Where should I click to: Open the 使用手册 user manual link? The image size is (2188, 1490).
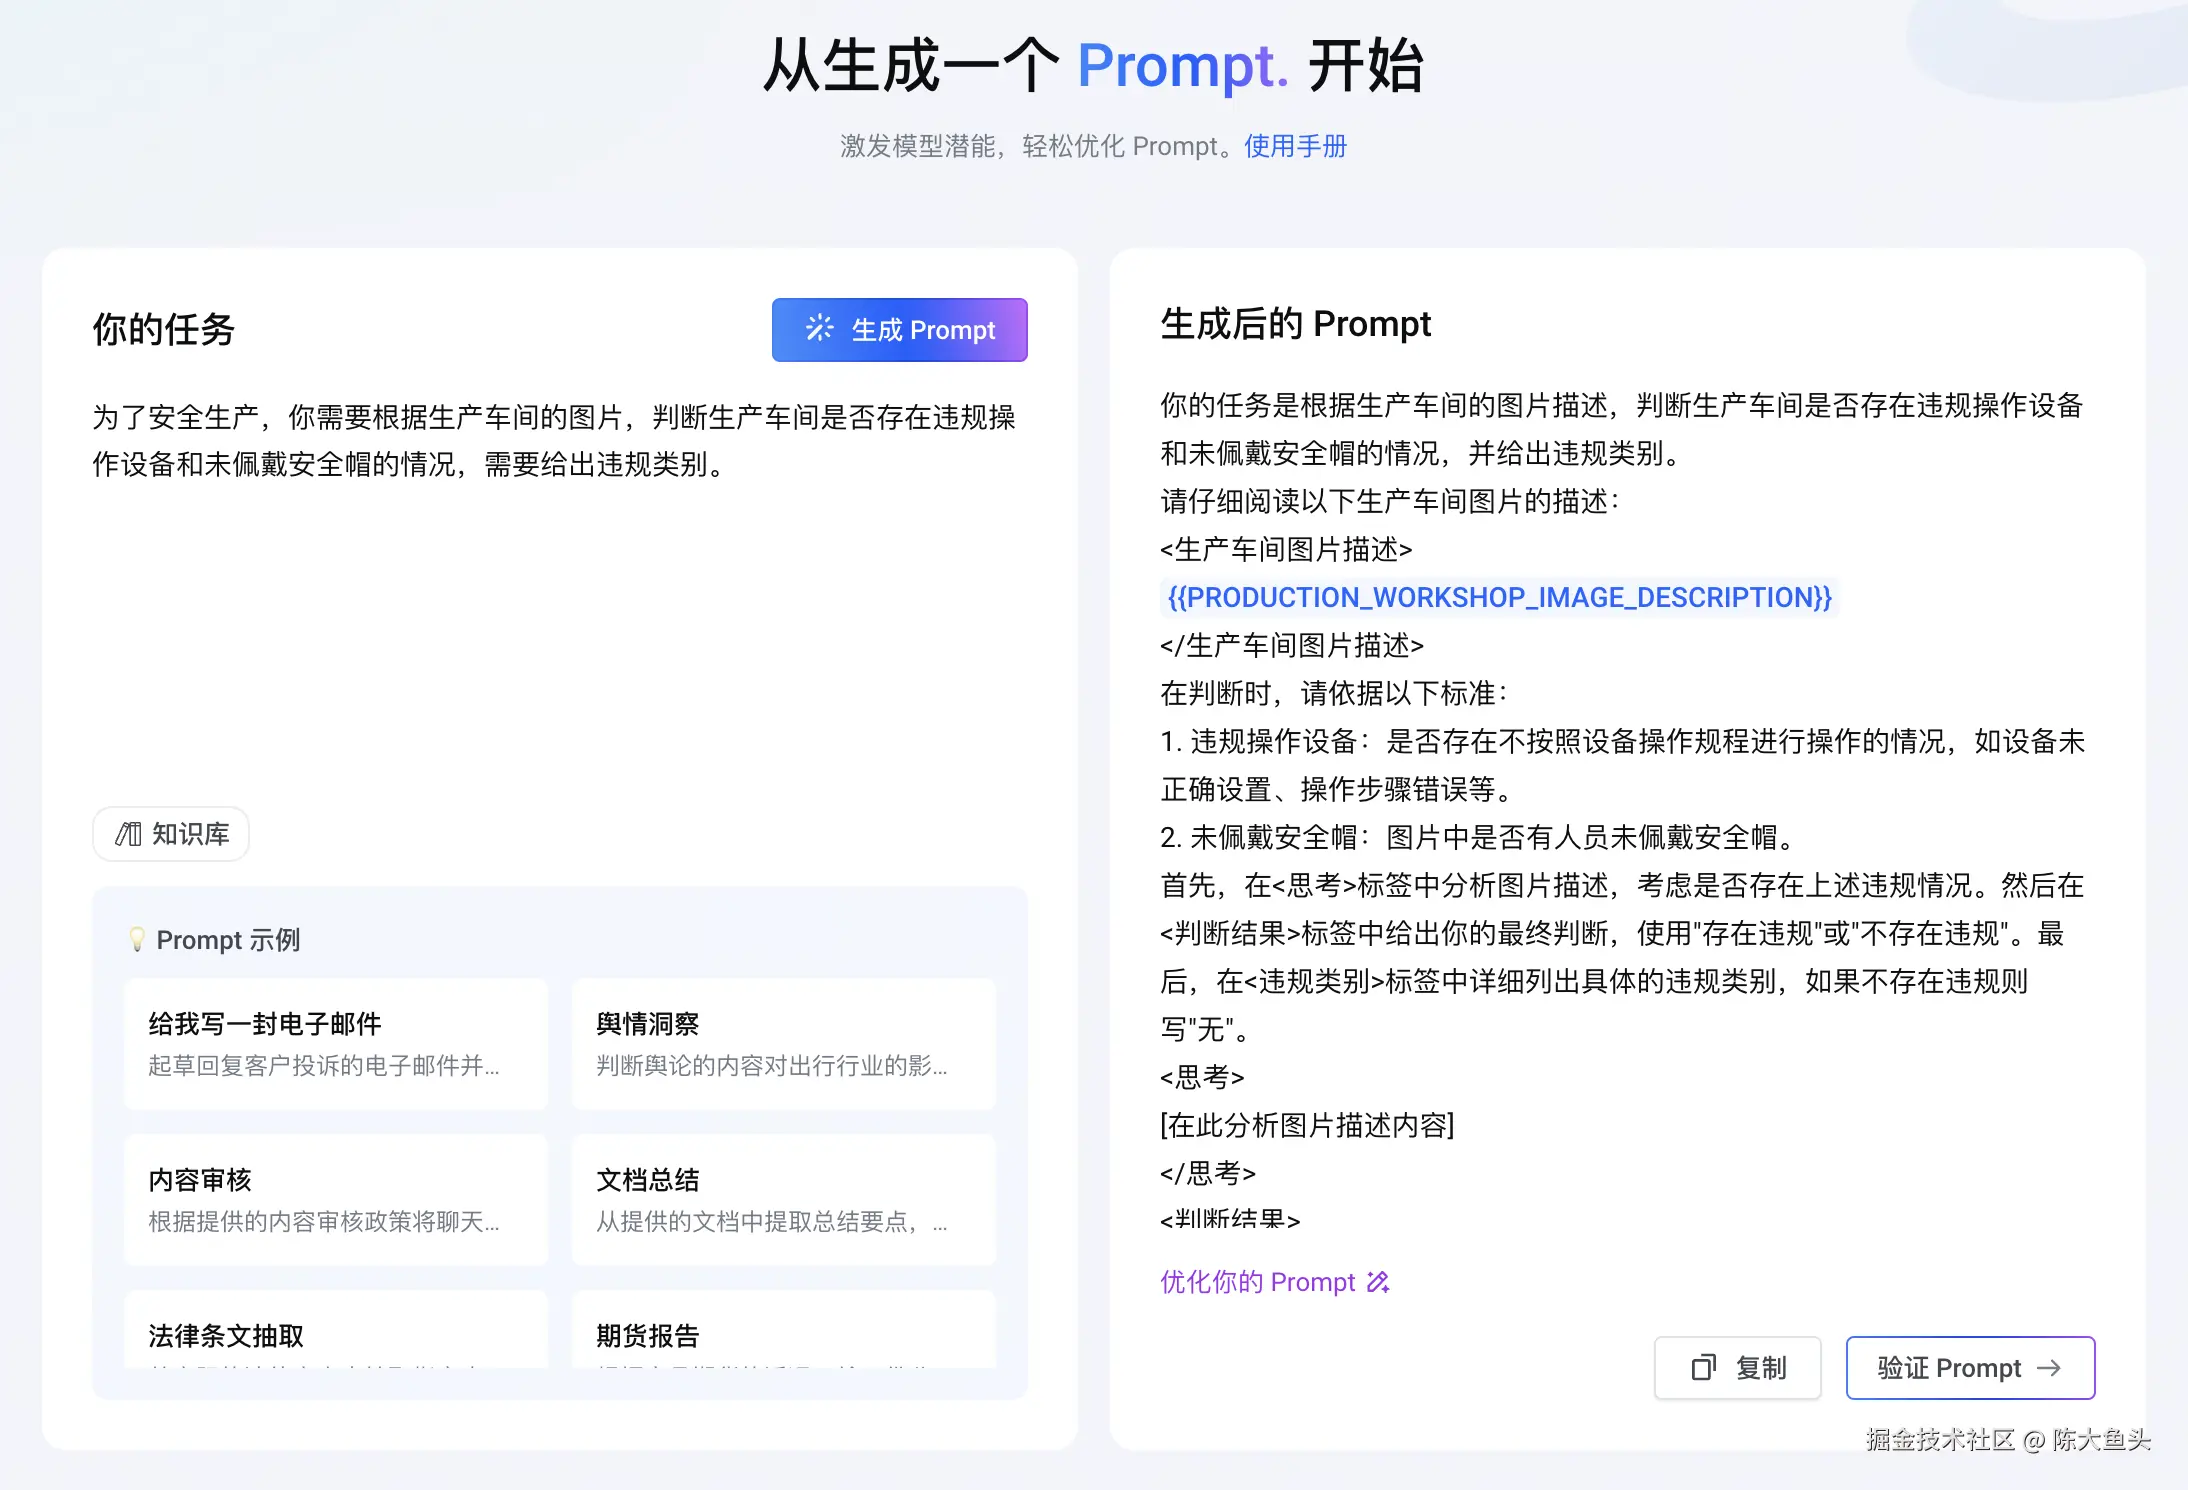(x=1295, y=146)
